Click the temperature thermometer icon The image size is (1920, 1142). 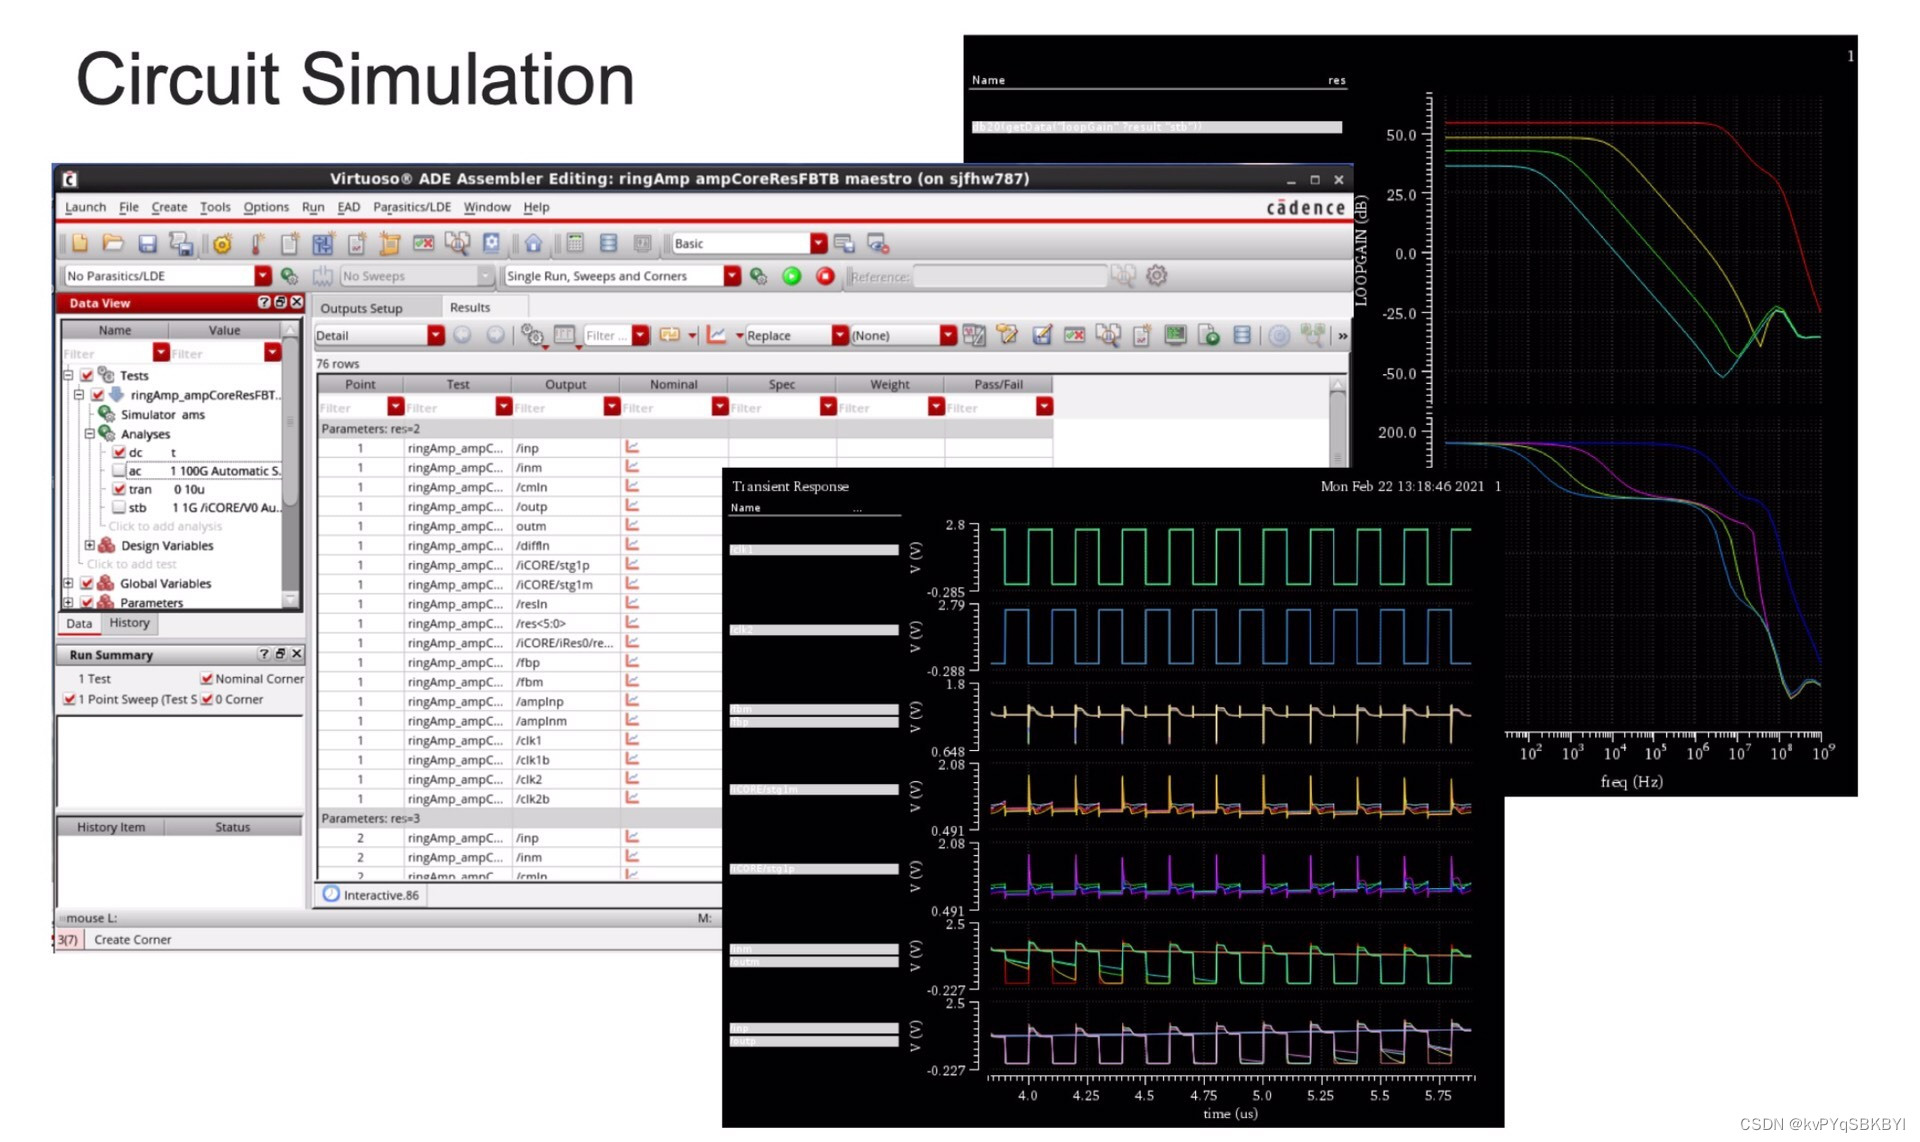point(257,243)
